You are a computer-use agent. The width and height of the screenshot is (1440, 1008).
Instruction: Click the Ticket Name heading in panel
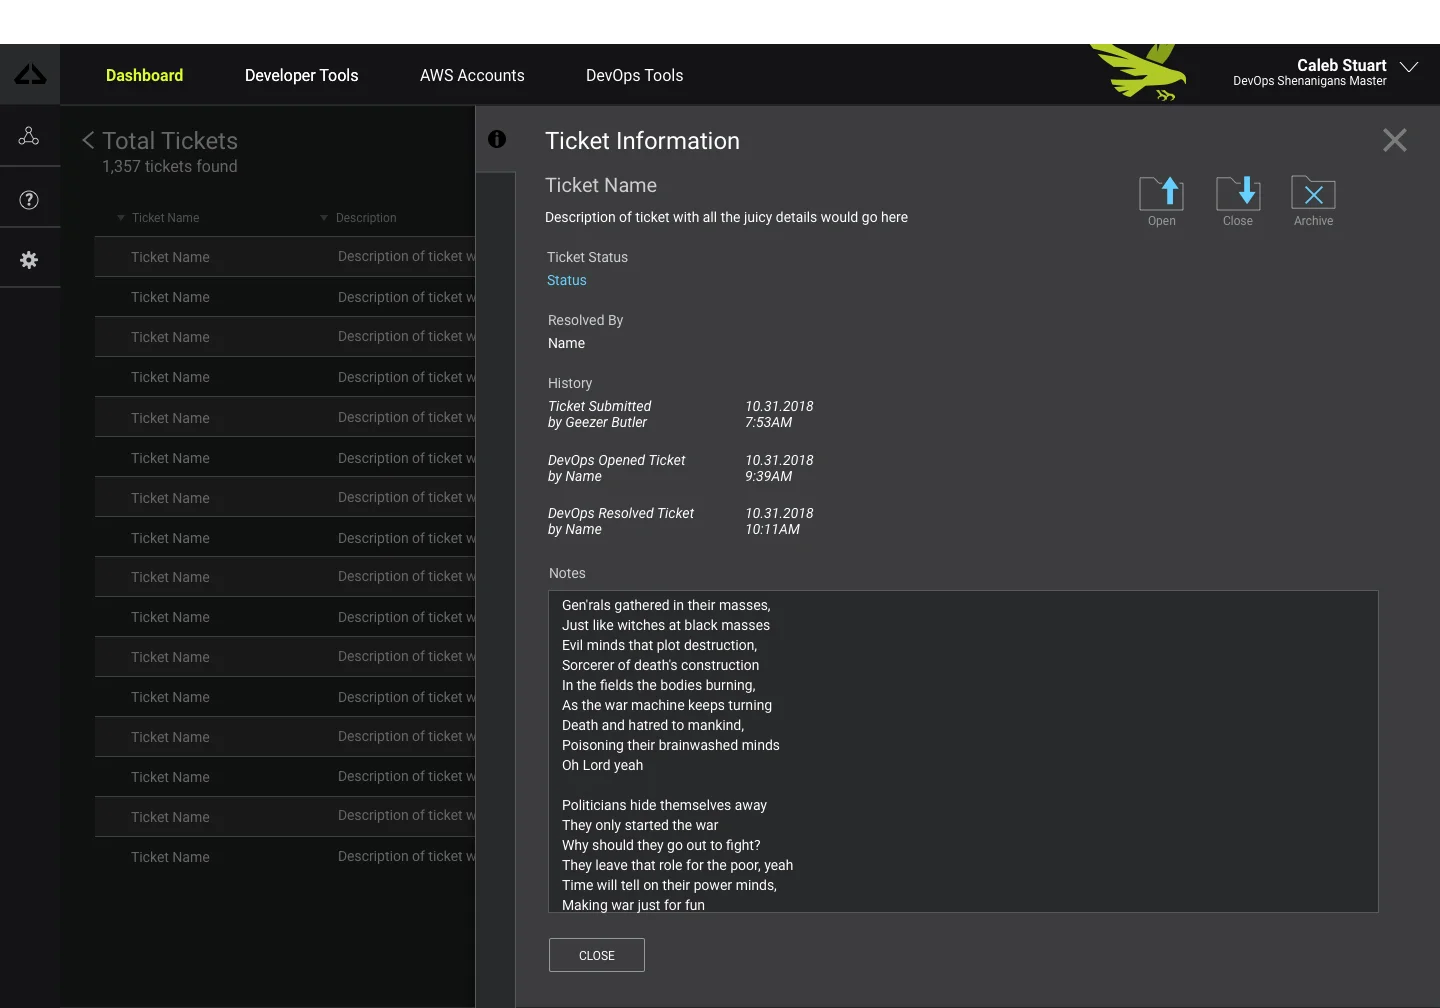601,185
